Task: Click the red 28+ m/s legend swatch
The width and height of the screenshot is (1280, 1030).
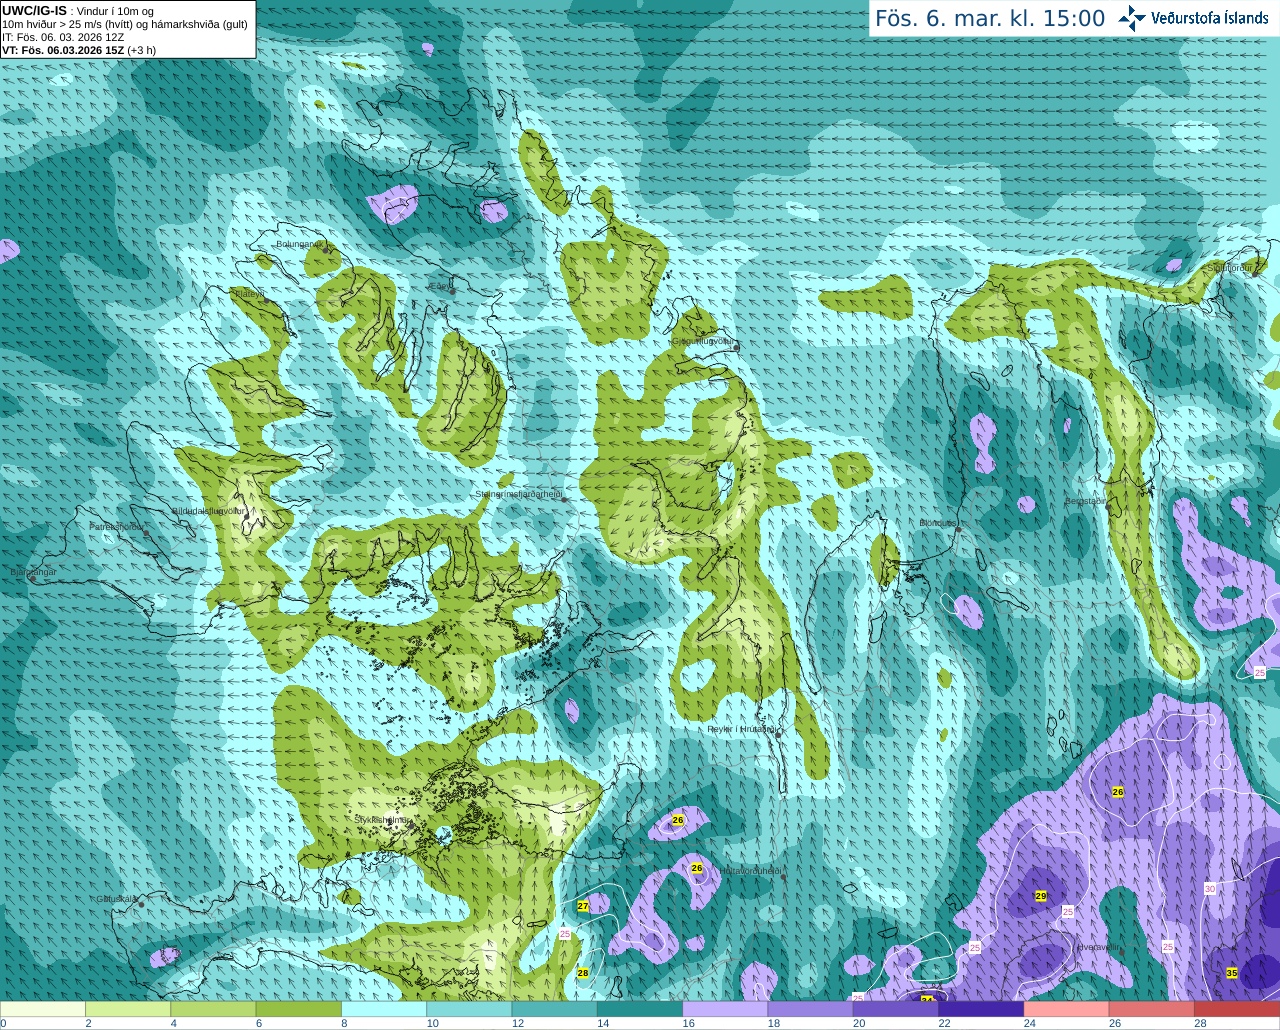Action: tap(1237, 1009)
